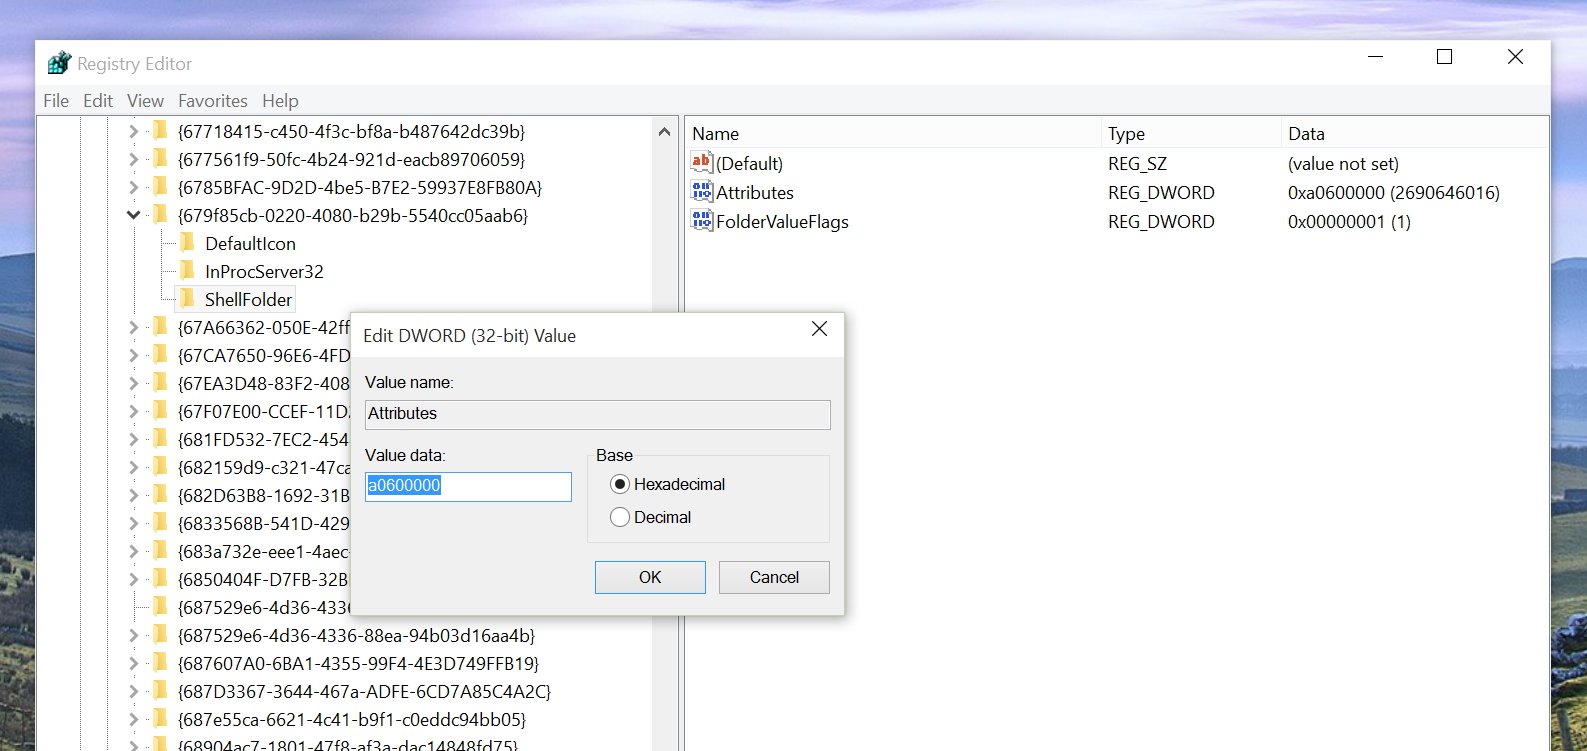Click folder icon of {687e55ca-6621-4c41-b9f1-c0eddc94bb05}
Image resolution: width=1587 pixels, height=751 pixels.
tap(159, 719)
